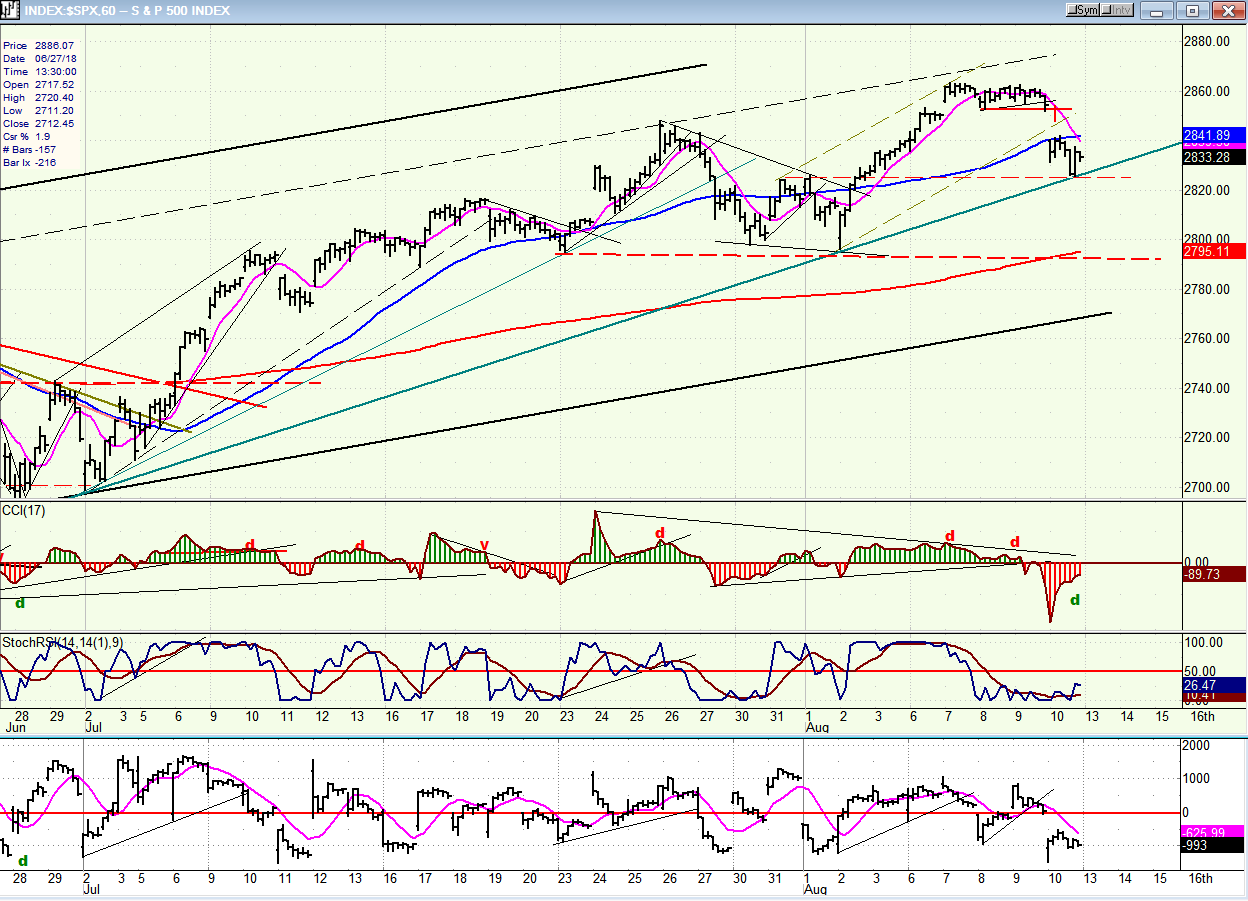Click the 16th date label on bottom axis
1248x901 pixels.
pyautogui.click(x=1200, y=878)
